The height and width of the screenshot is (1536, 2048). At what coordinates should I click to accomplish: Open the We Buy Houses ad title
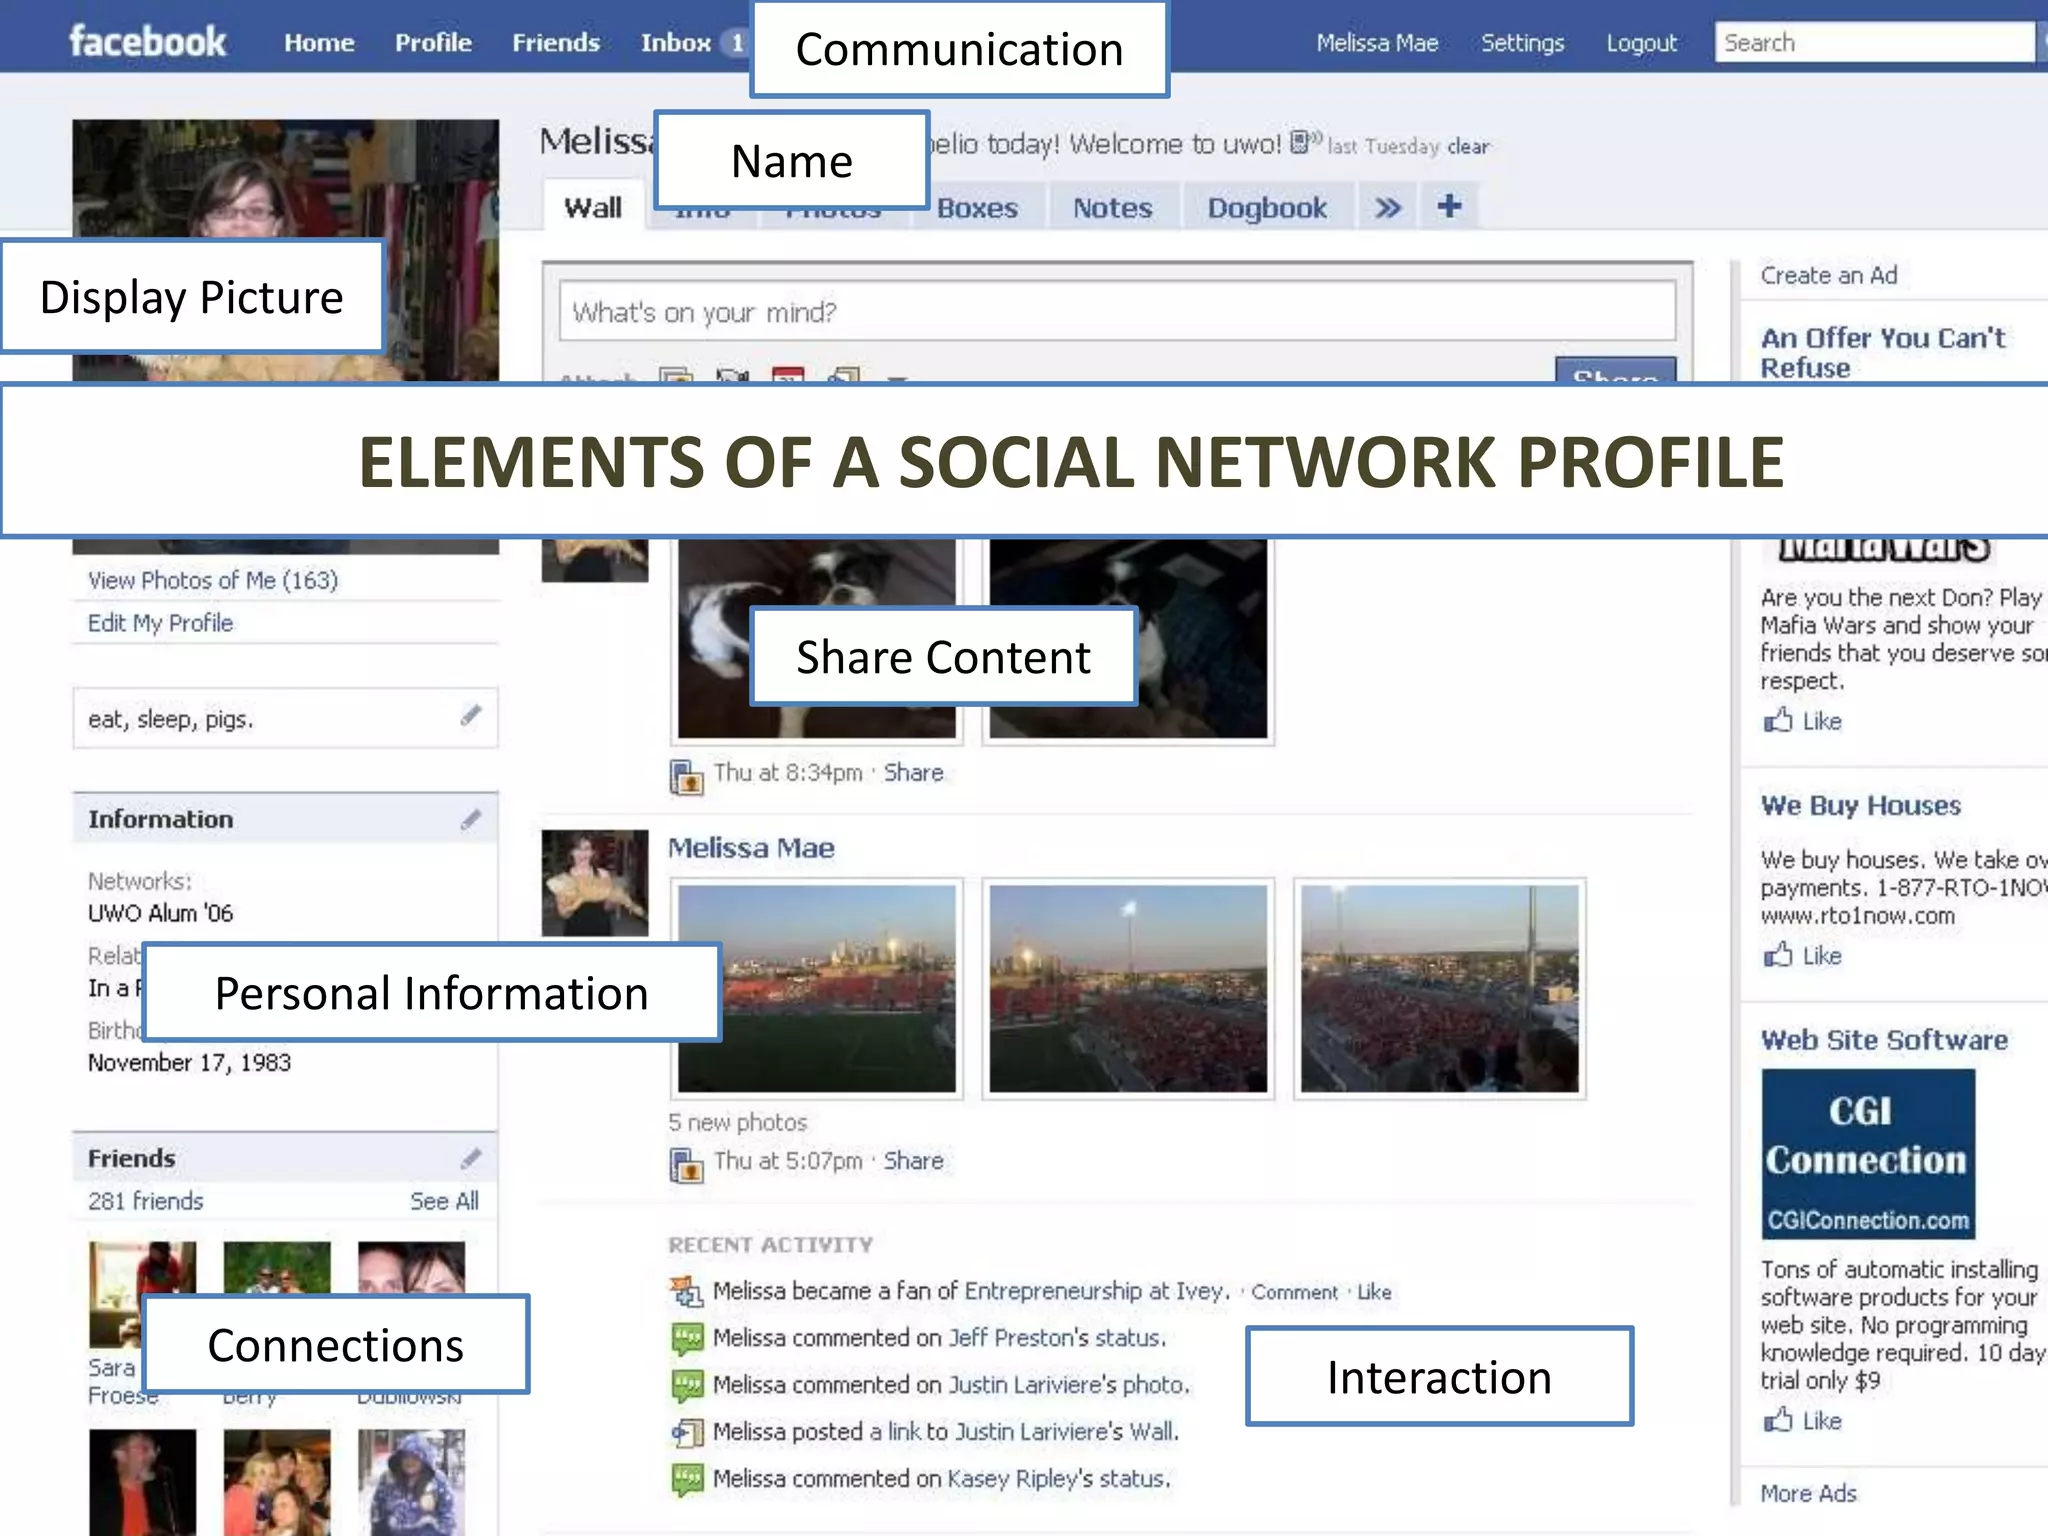click(x=1860, y=806)
